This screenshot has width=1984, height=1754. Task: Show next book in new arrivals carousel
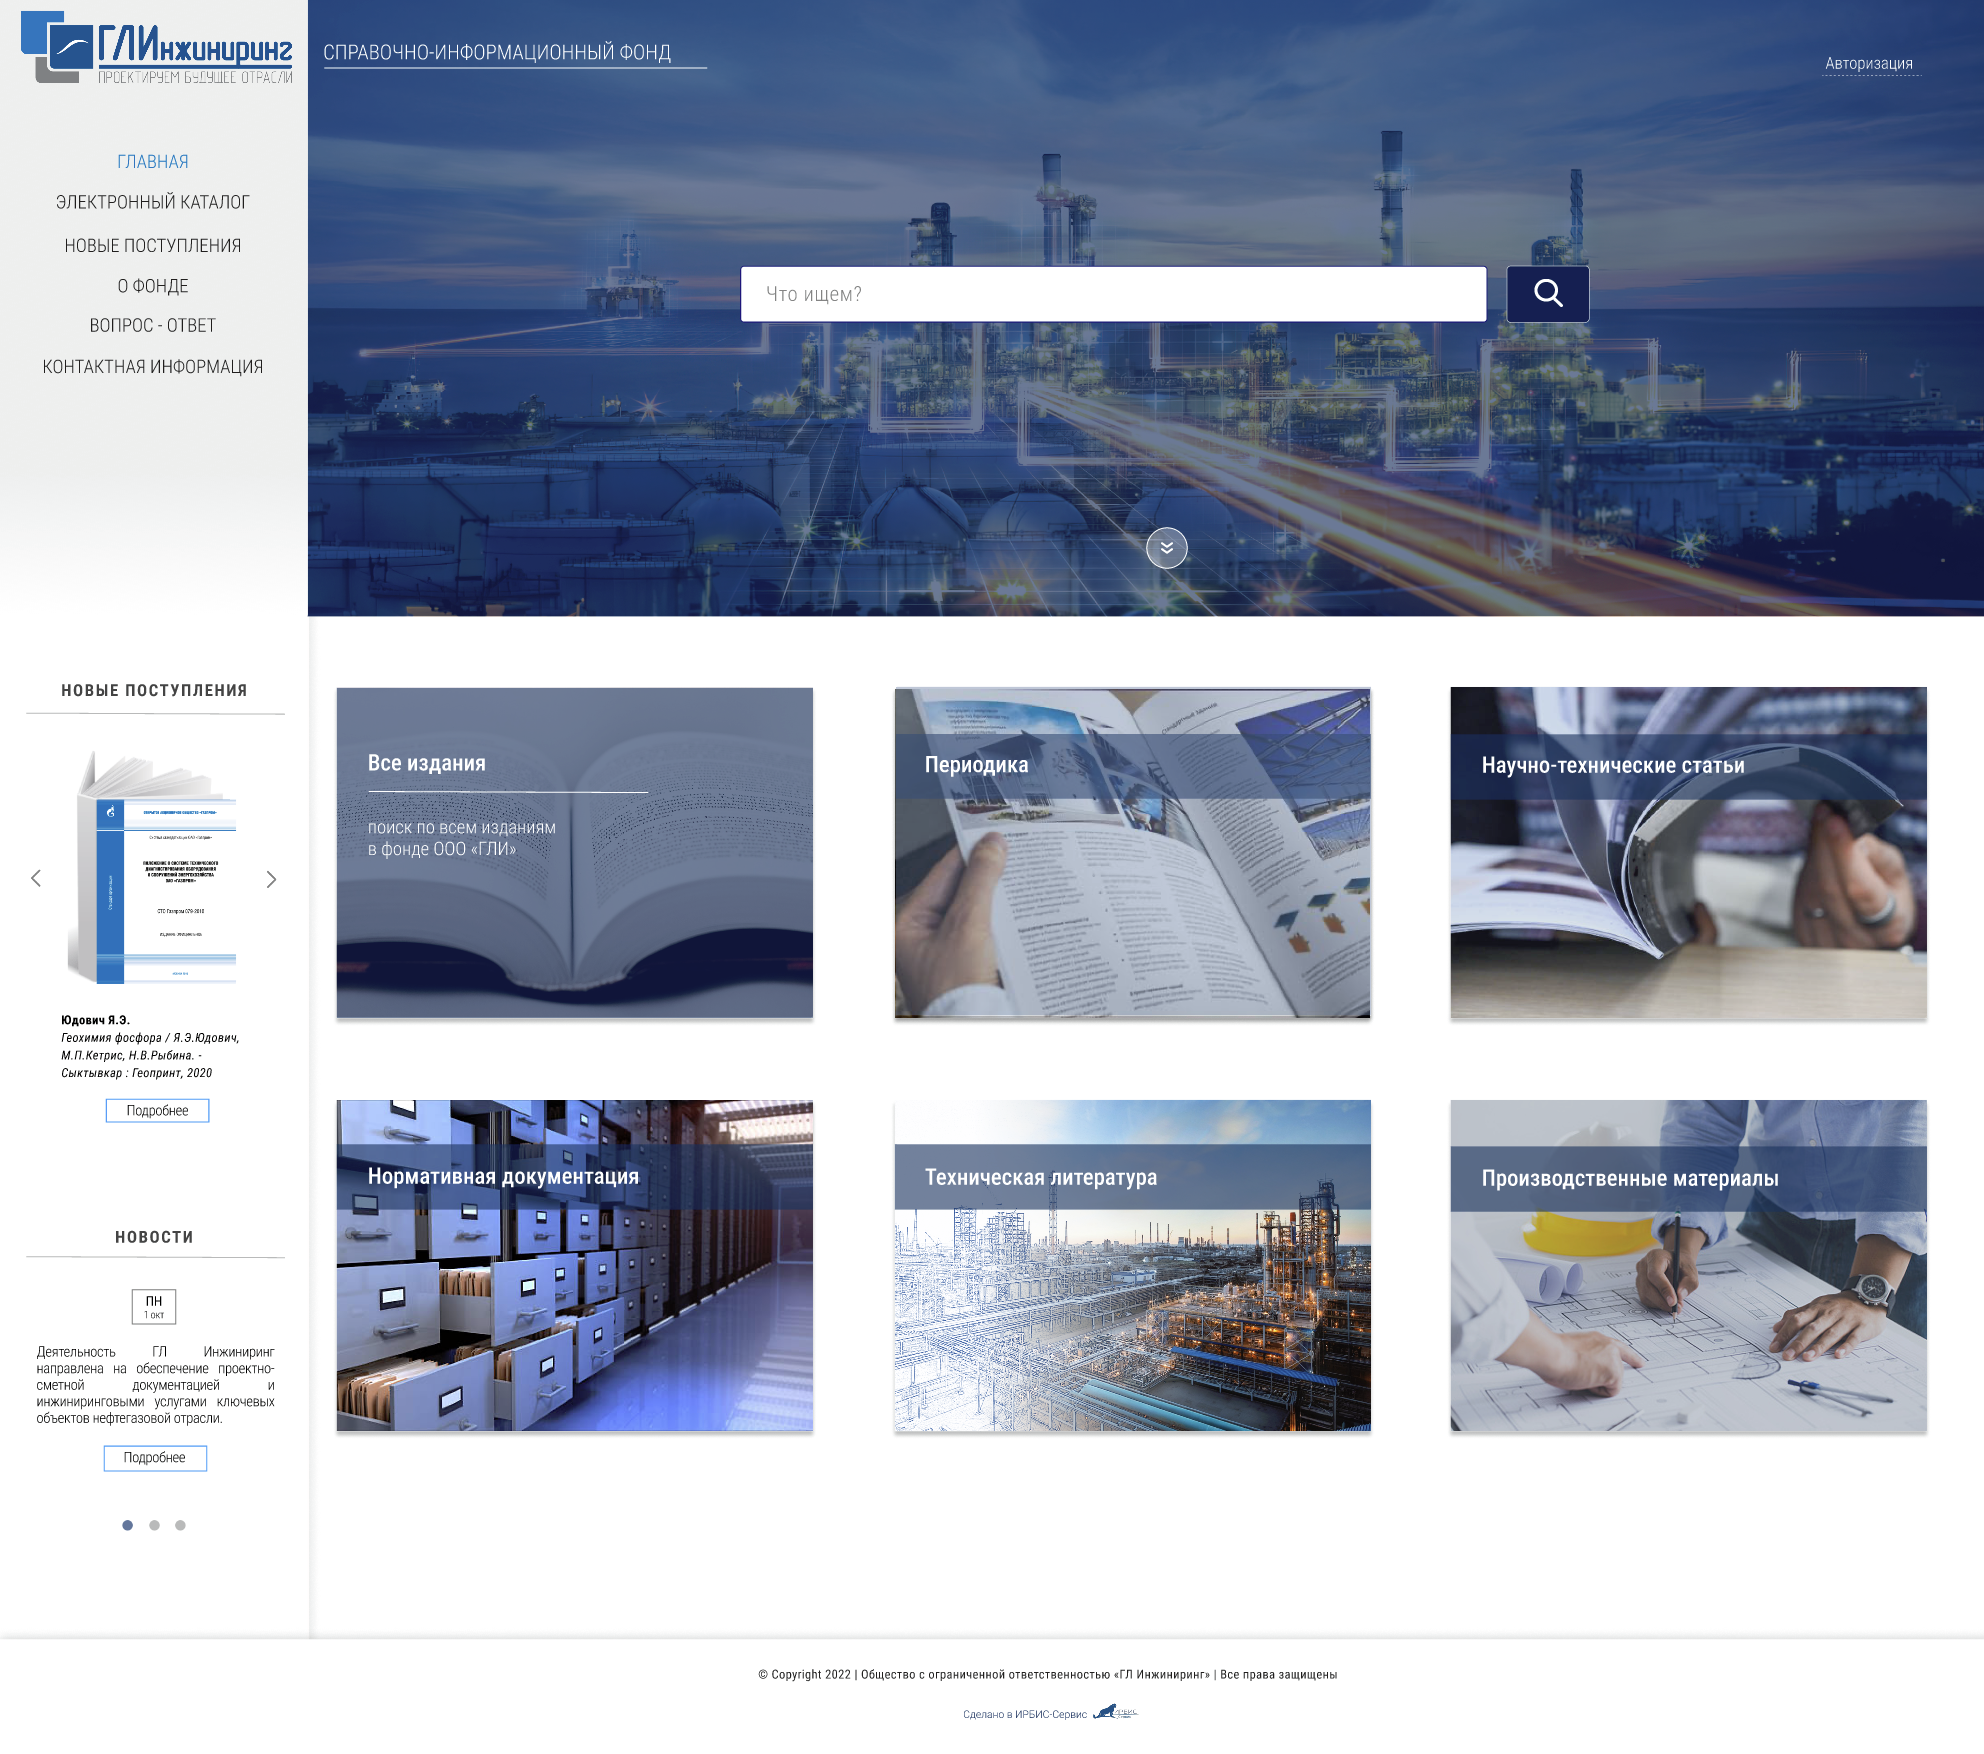(x=271, y=879)
